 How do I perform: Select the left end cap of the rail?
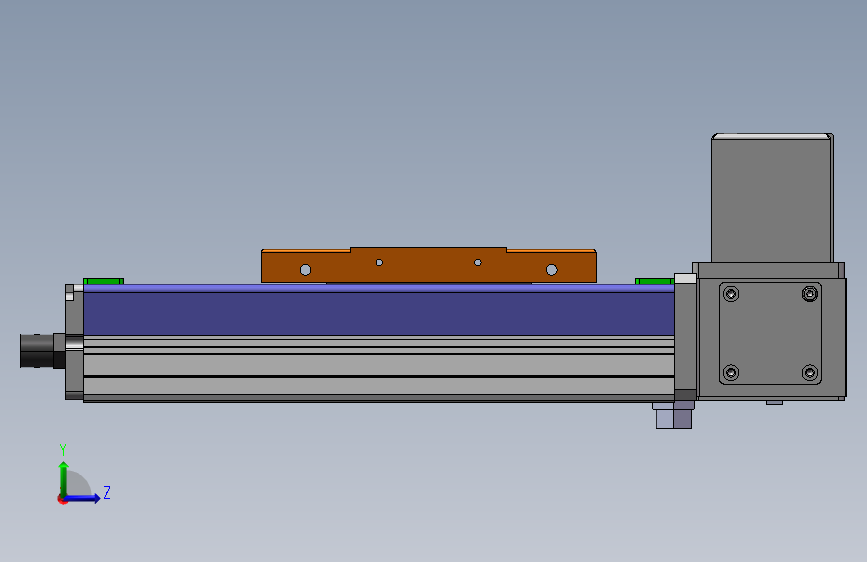74,342
